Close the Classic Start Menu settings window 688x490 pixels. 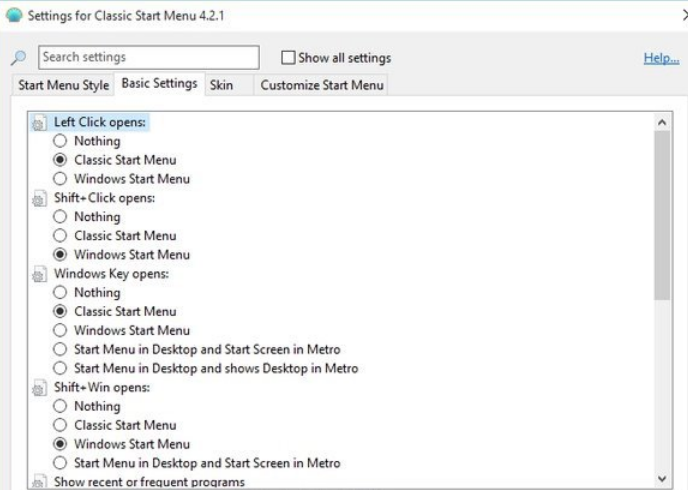tap(684, 15)
